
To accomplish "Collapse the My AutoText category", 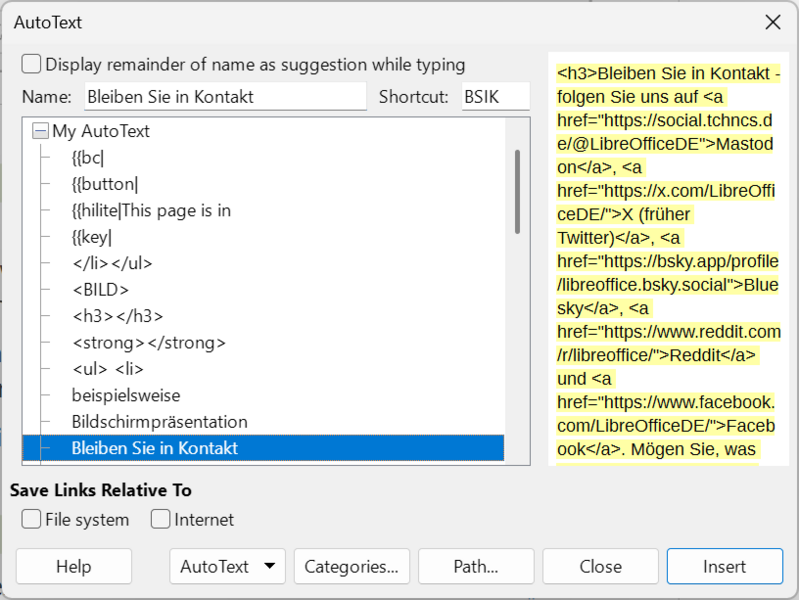I will tap(40, 131).
